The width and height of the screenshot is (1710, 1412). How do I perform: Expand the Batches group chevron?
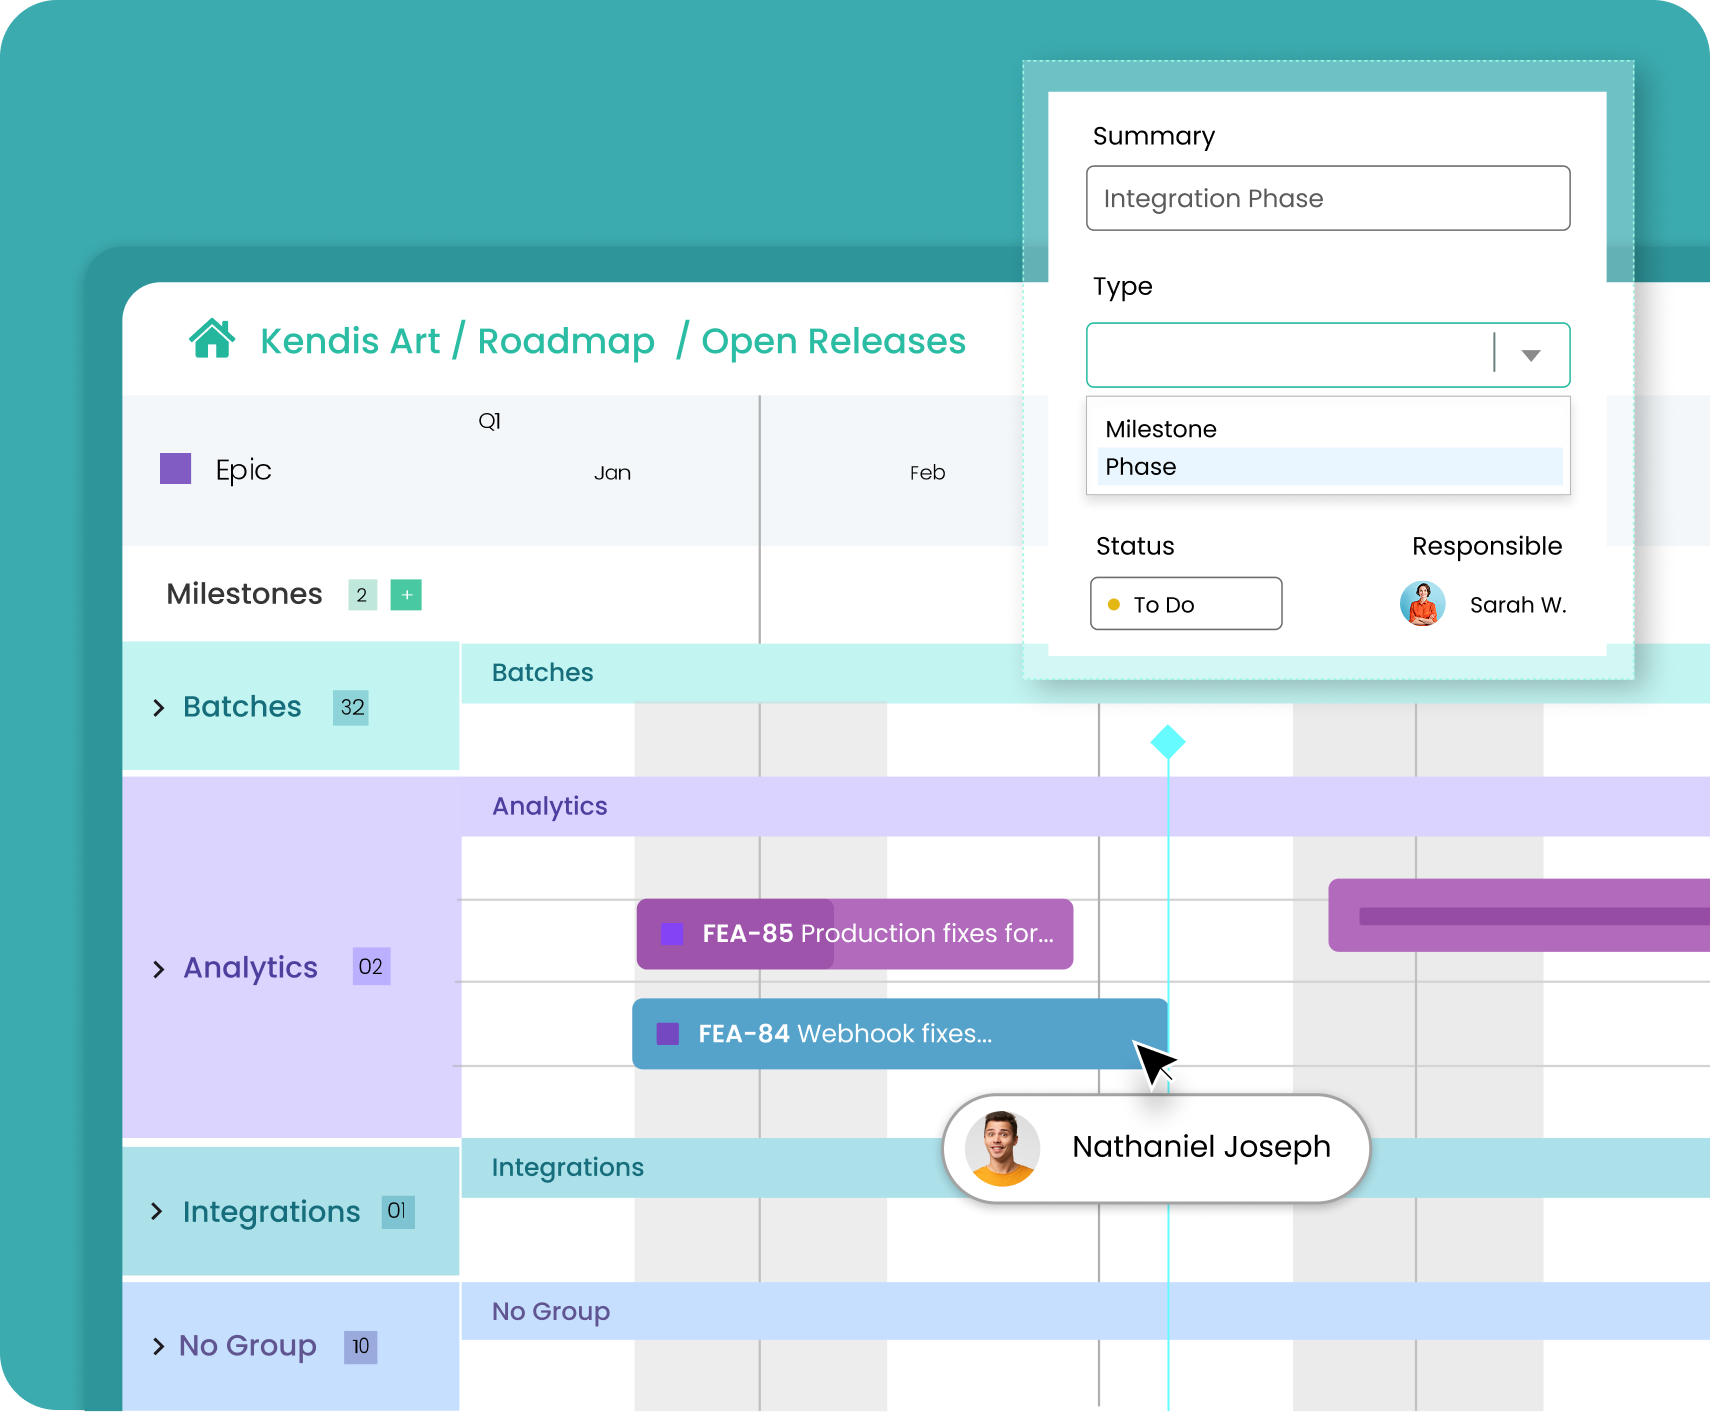click(158, 708)
